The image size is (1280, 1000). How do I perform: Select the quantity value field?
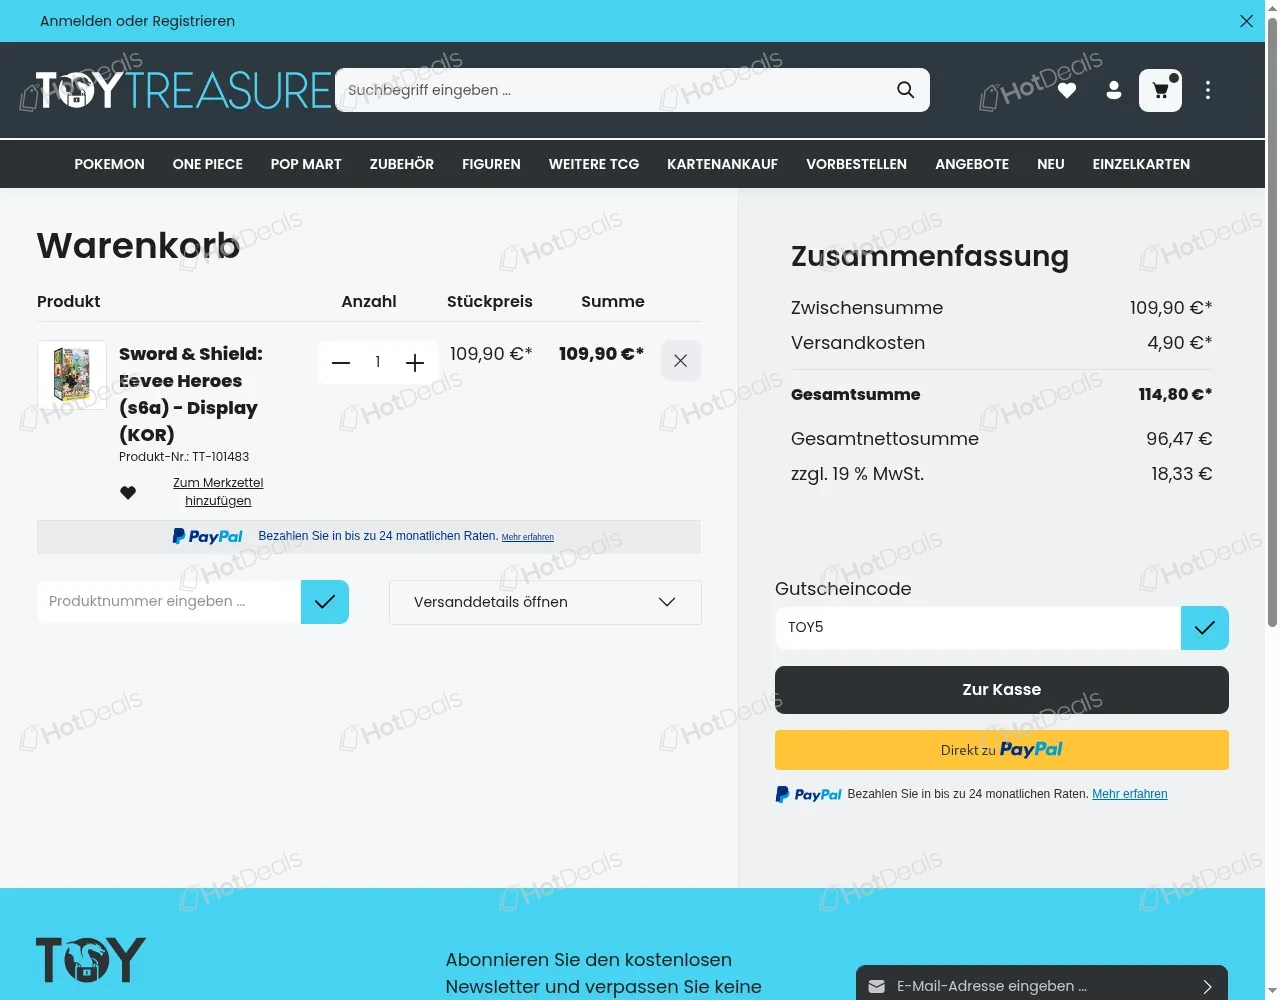coord(378,362)
